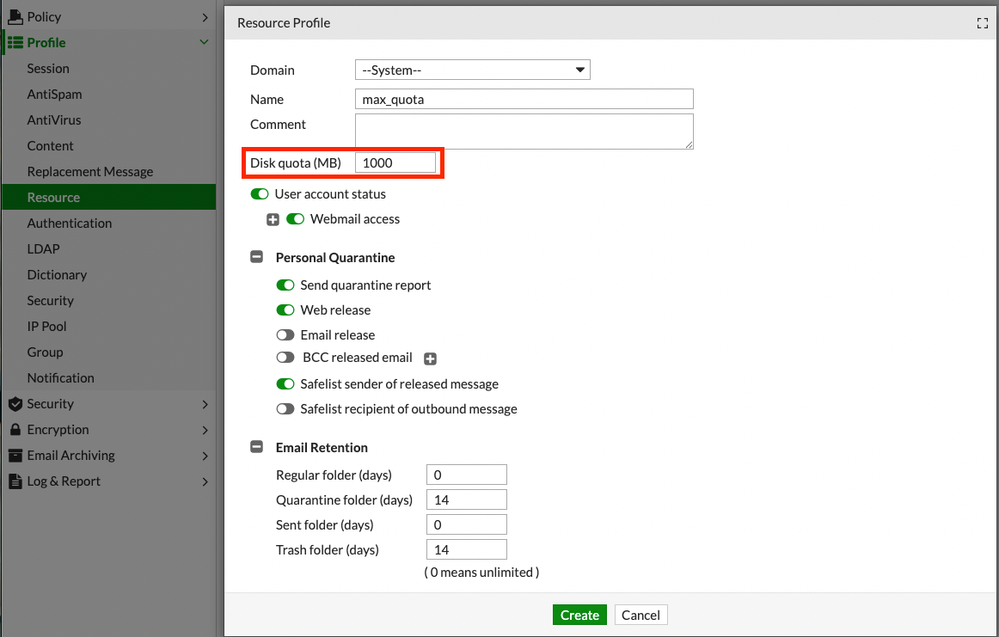The width and height of the screenshot is (999, 637).
Task: Select Authentication in the sidebar
Action: click(x=69, y=223)
